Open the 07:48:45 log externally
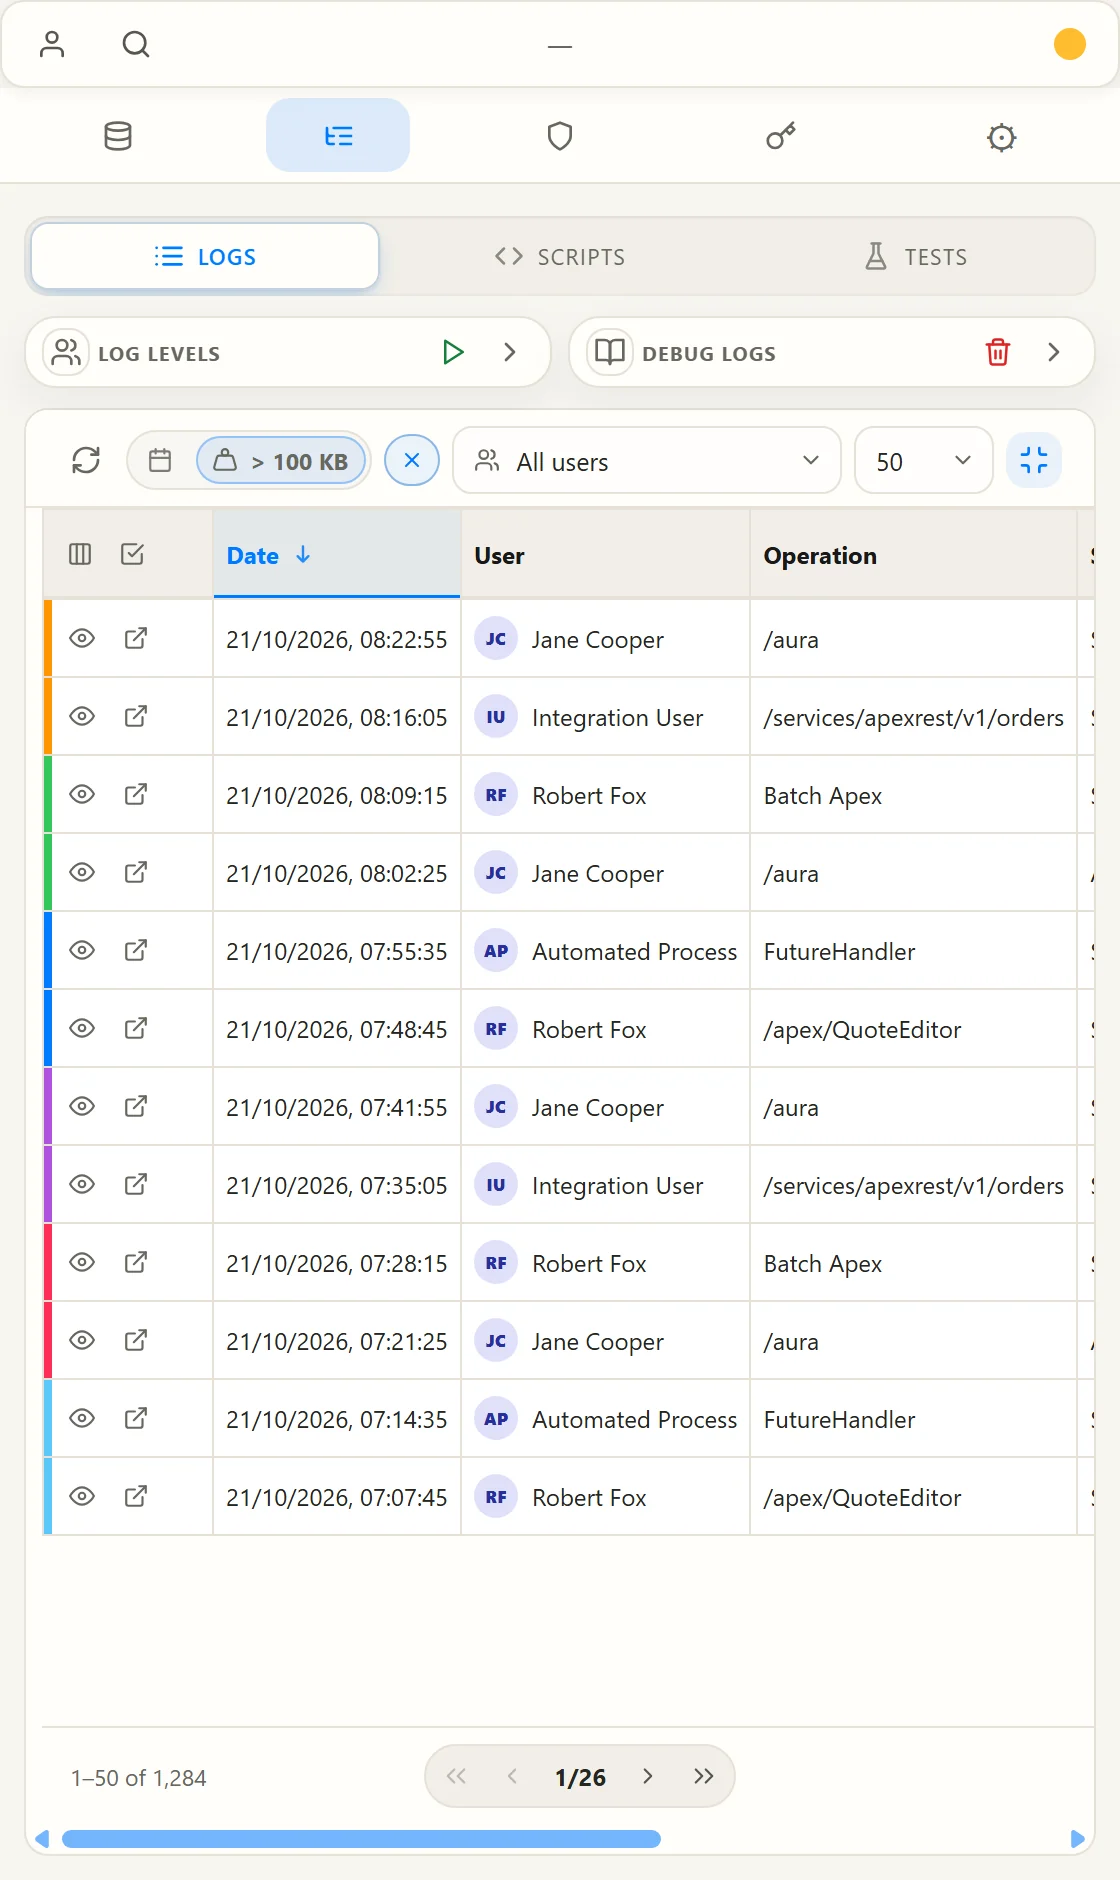The width and height of the screenshot is (1120, 1880). [x=136, y=1028]
